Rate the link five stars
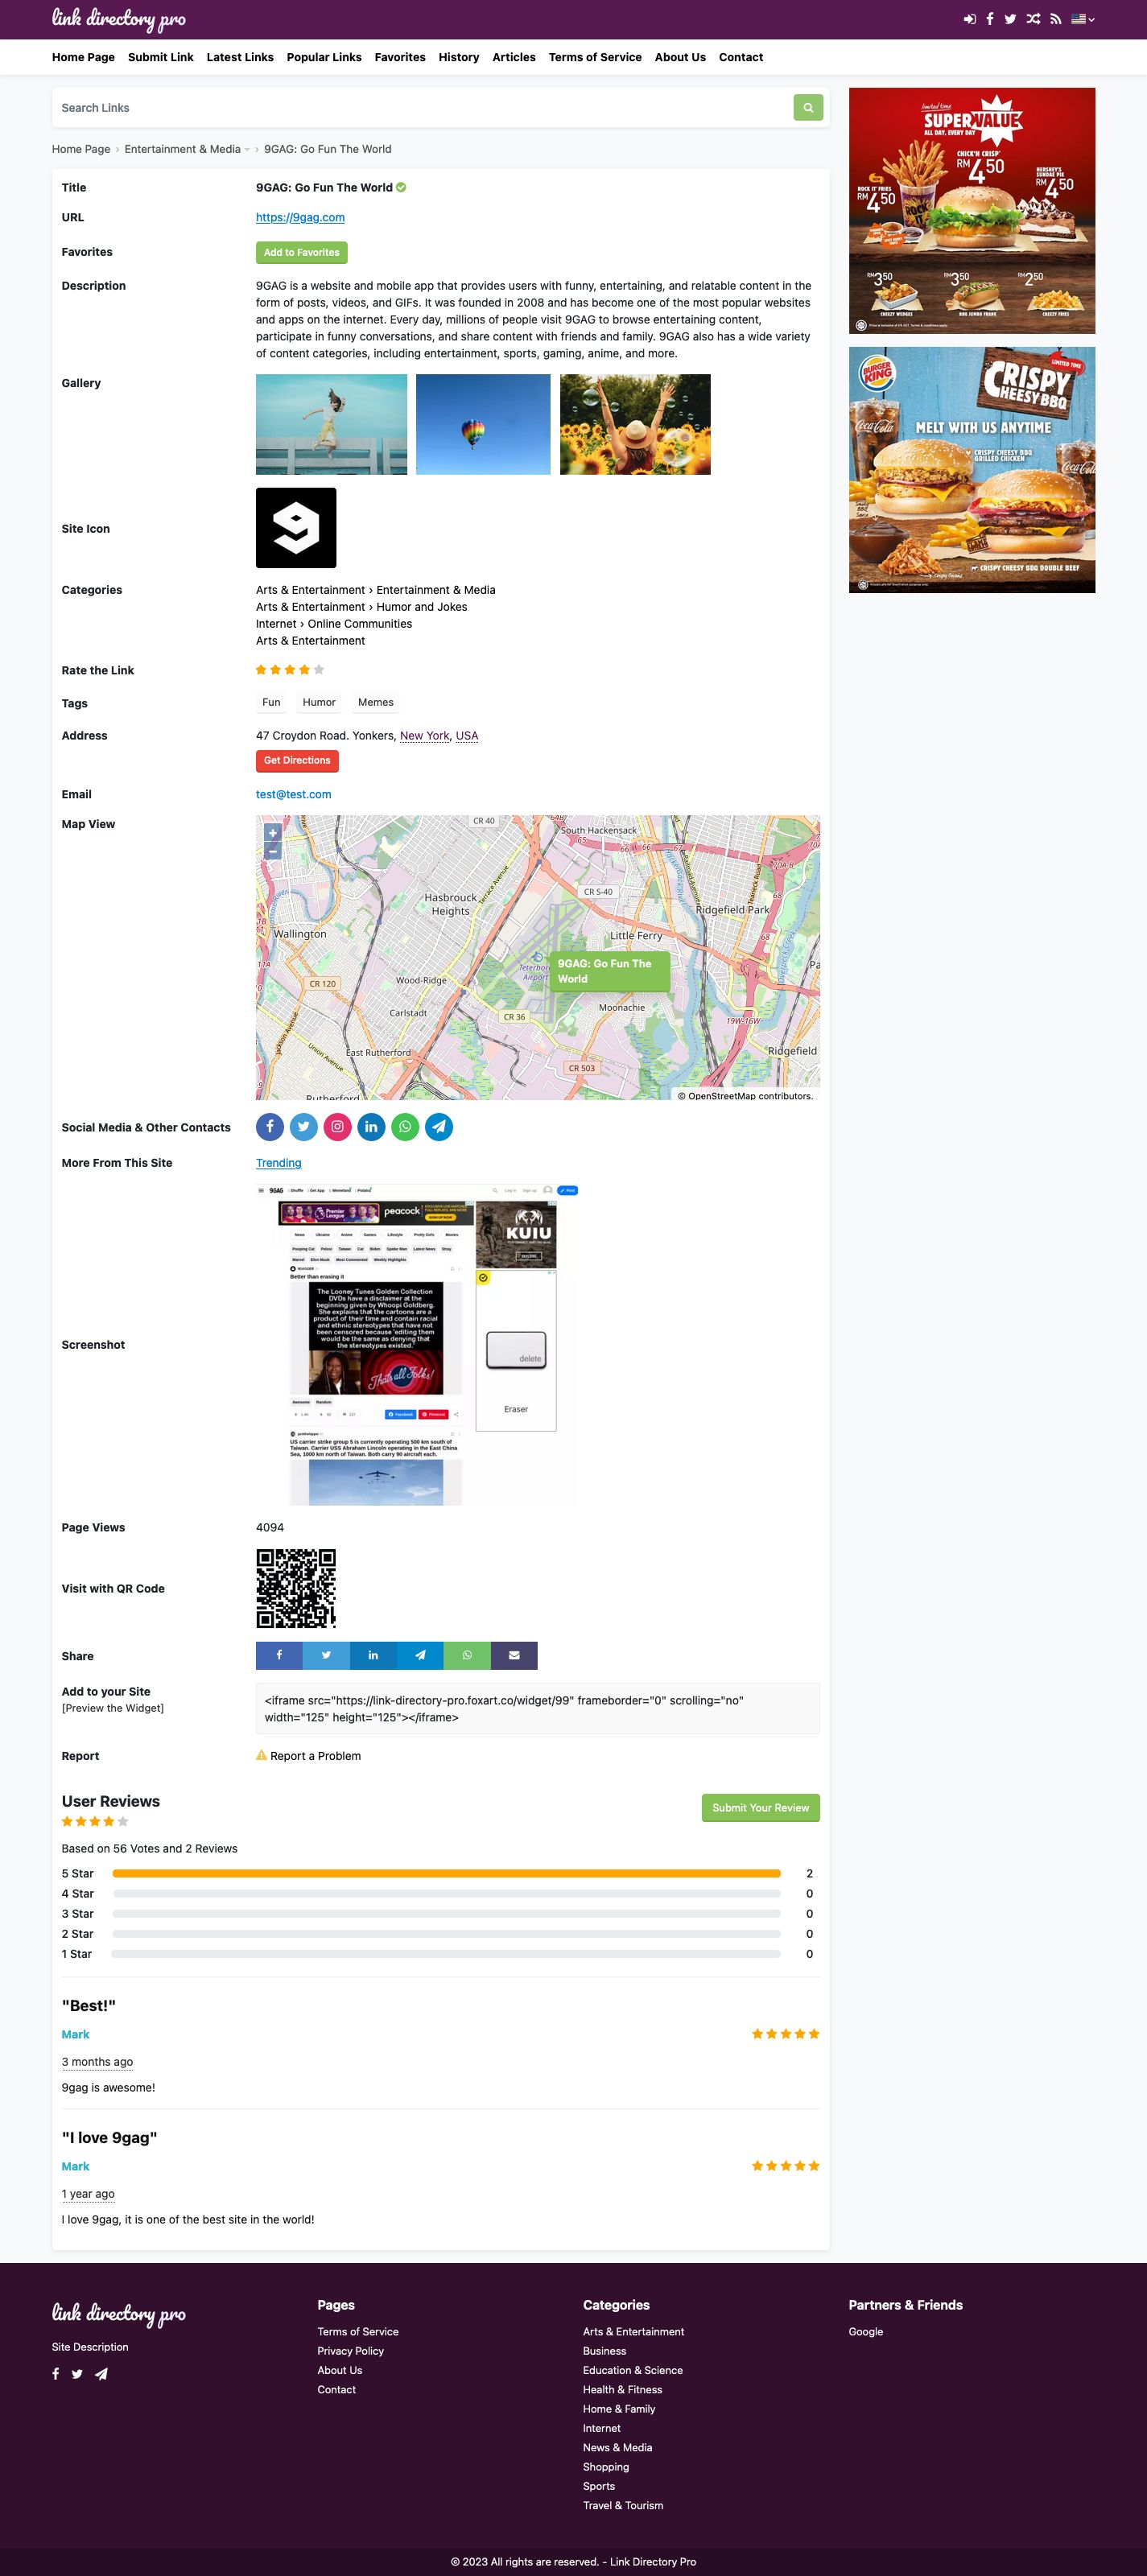This screenshot has width=1147, height=2576. coord(319,670)
